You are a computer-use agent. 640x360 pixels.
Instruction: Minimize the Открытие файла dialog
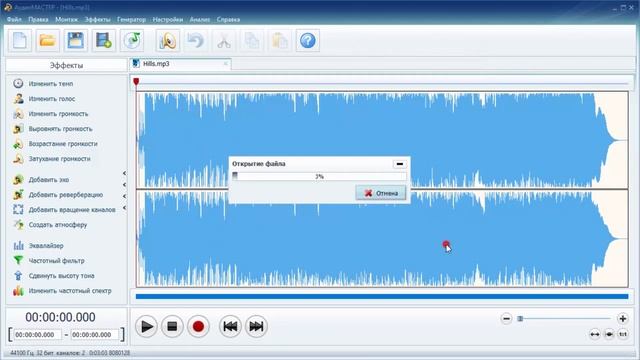tap(400, 164)
